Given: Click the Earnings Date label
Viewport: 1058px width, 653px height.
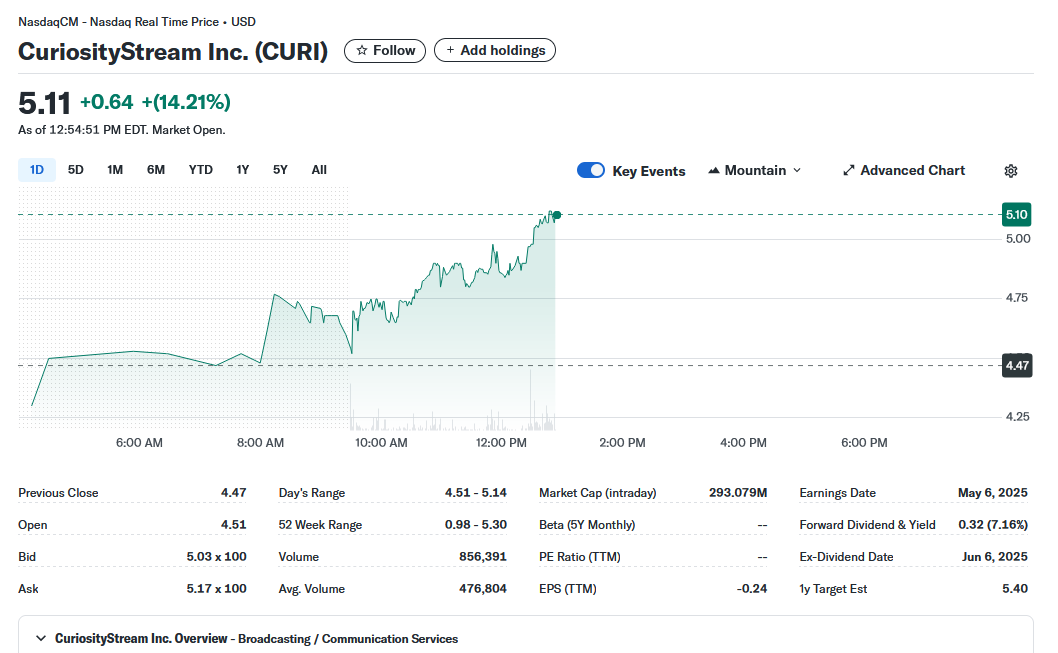Looking at the screenshot, I should [x=837, y=493].
